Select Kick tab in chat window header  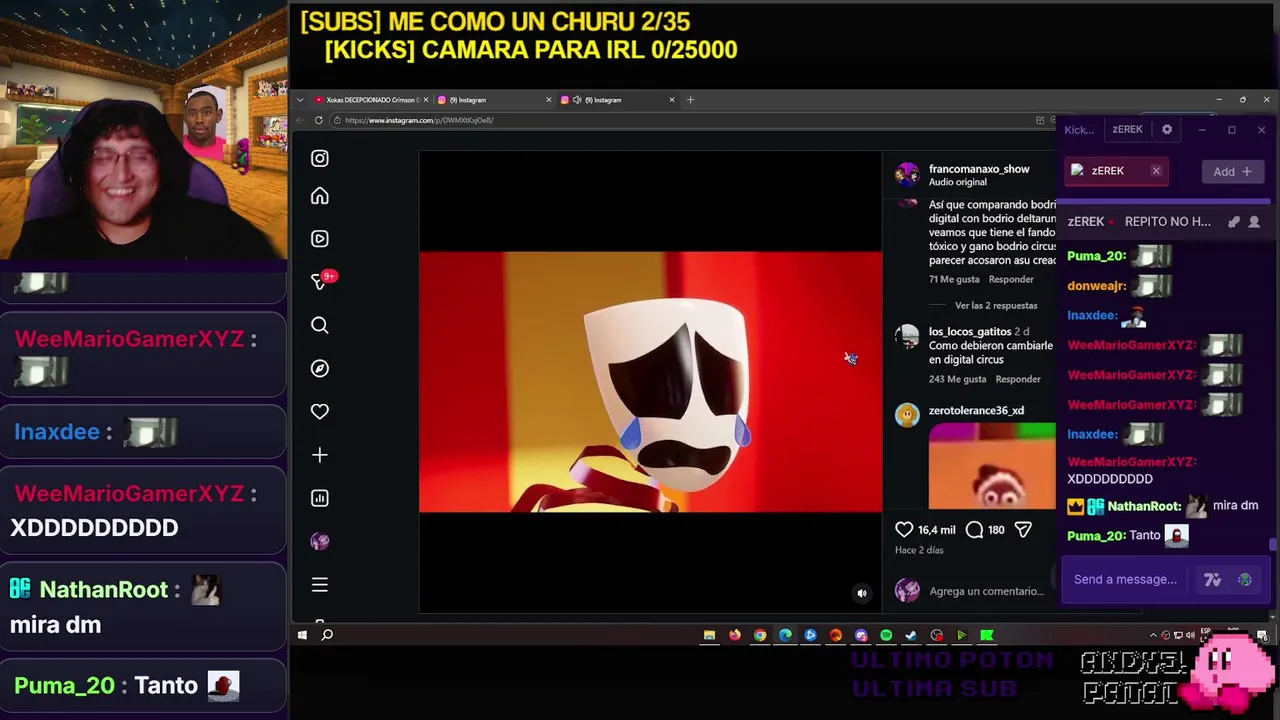[x=1079, y=129]
